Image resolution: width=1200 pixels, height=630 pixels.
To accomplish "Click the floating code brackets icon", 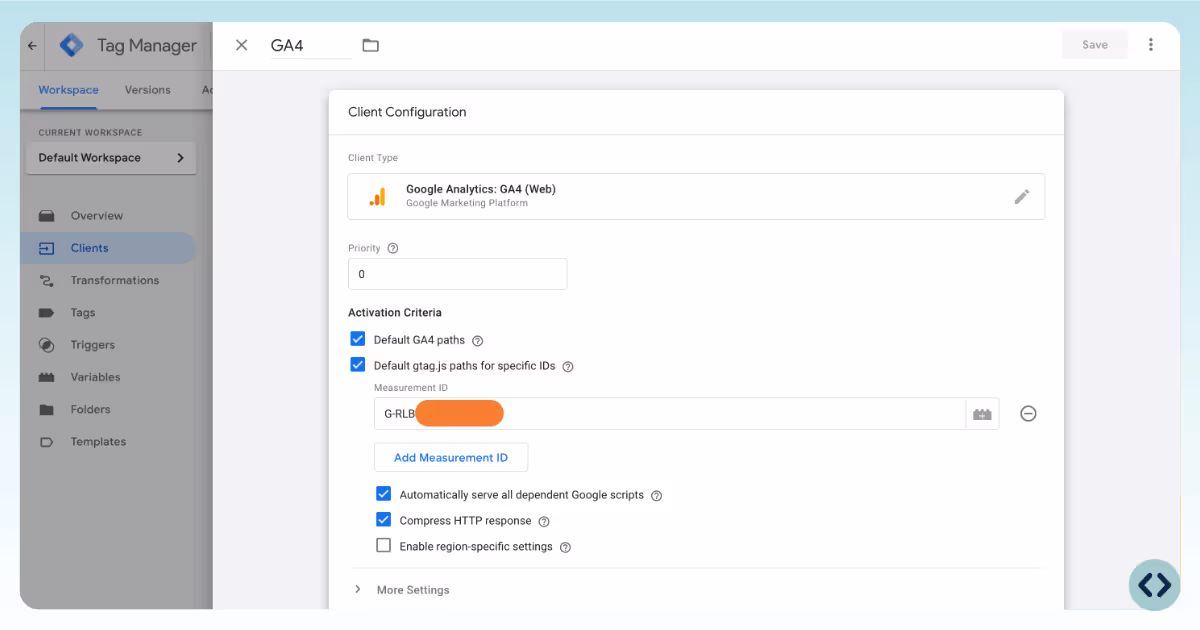I will pyautogui.click(x=1154, y=585).
